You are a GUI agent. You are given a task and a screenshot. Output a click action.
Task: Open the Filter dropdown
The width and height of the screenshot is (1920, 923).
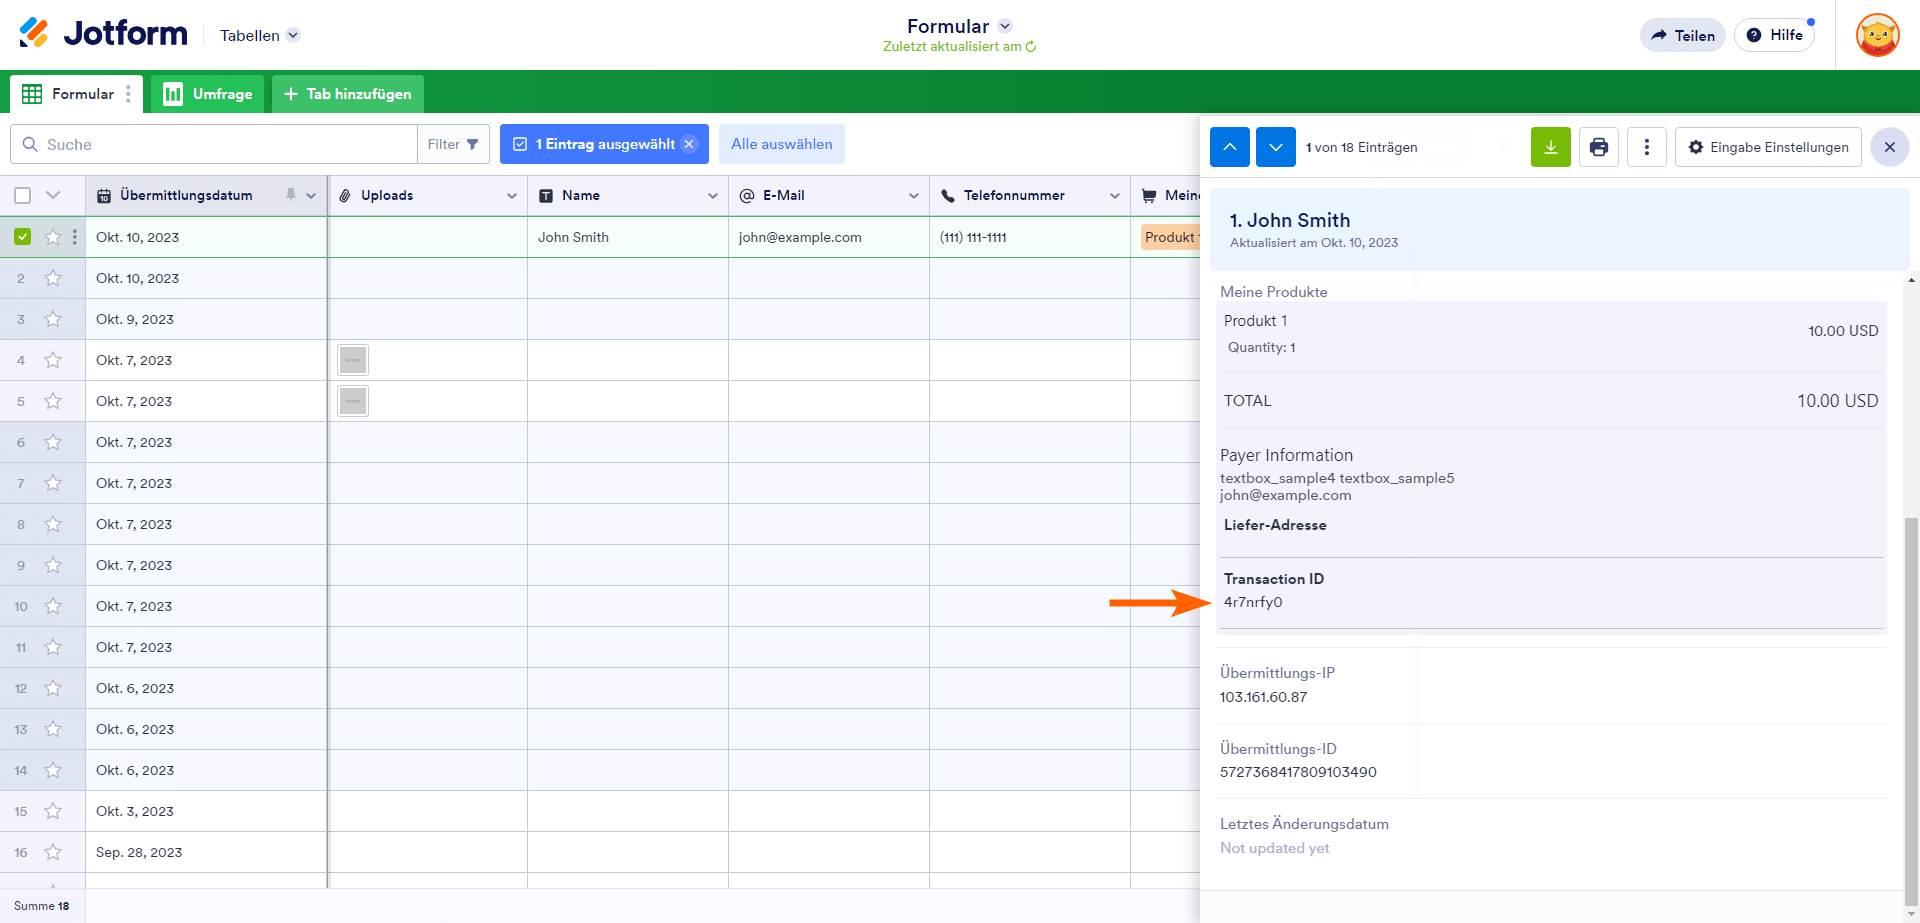point(453,144)
